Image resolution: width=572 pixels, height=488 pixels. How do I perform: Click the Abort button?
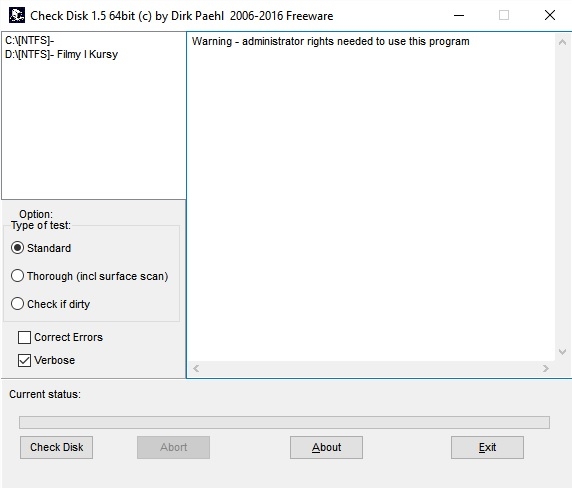point(173,447)
